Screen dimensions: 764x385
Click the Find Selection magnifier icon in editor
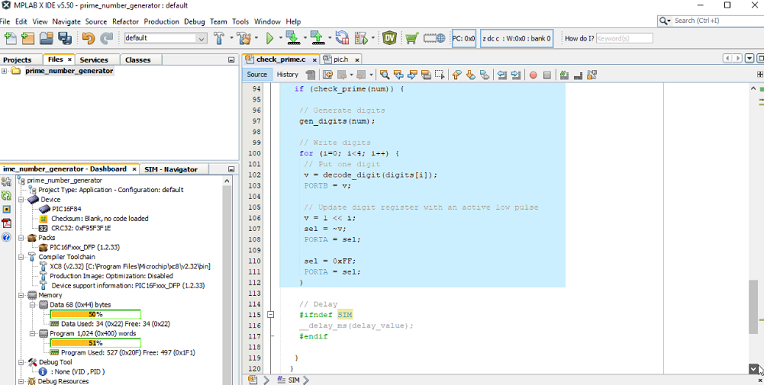coord(384,75)
